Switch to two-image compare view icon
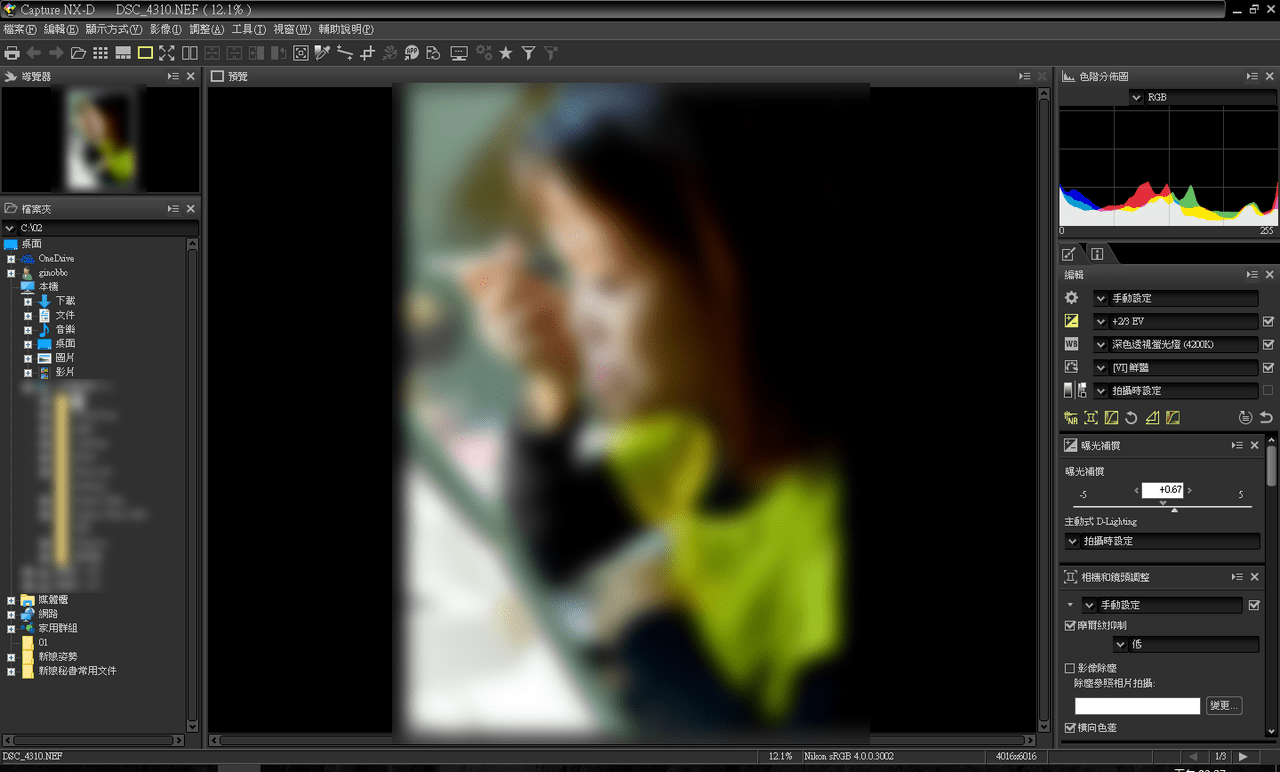The height and width of the screenshot is (772, 1280). (x=190, y=53)
